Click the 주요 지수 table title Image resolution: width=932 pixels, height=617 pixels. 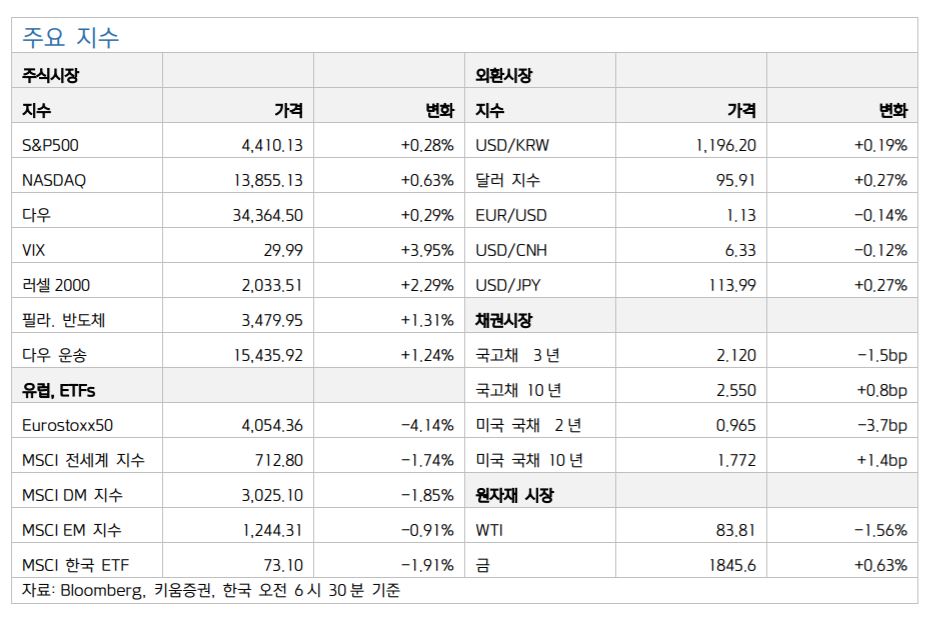coord(70,38)
